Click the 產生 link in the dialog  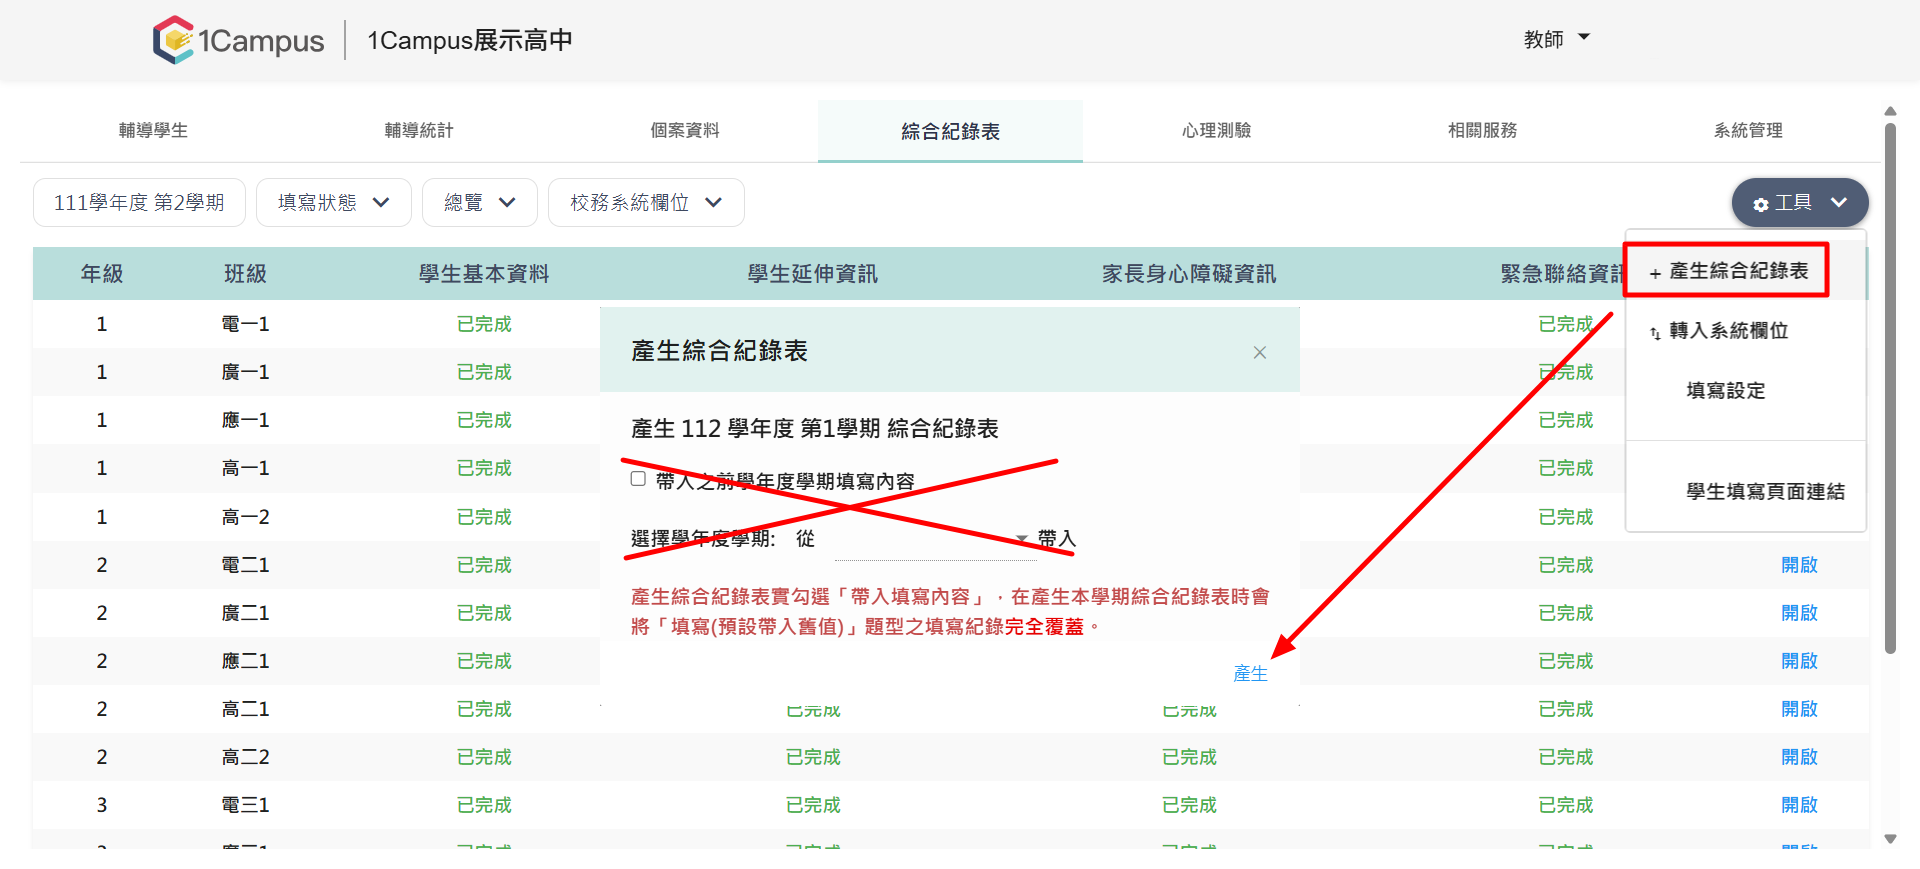point(1250,674)
